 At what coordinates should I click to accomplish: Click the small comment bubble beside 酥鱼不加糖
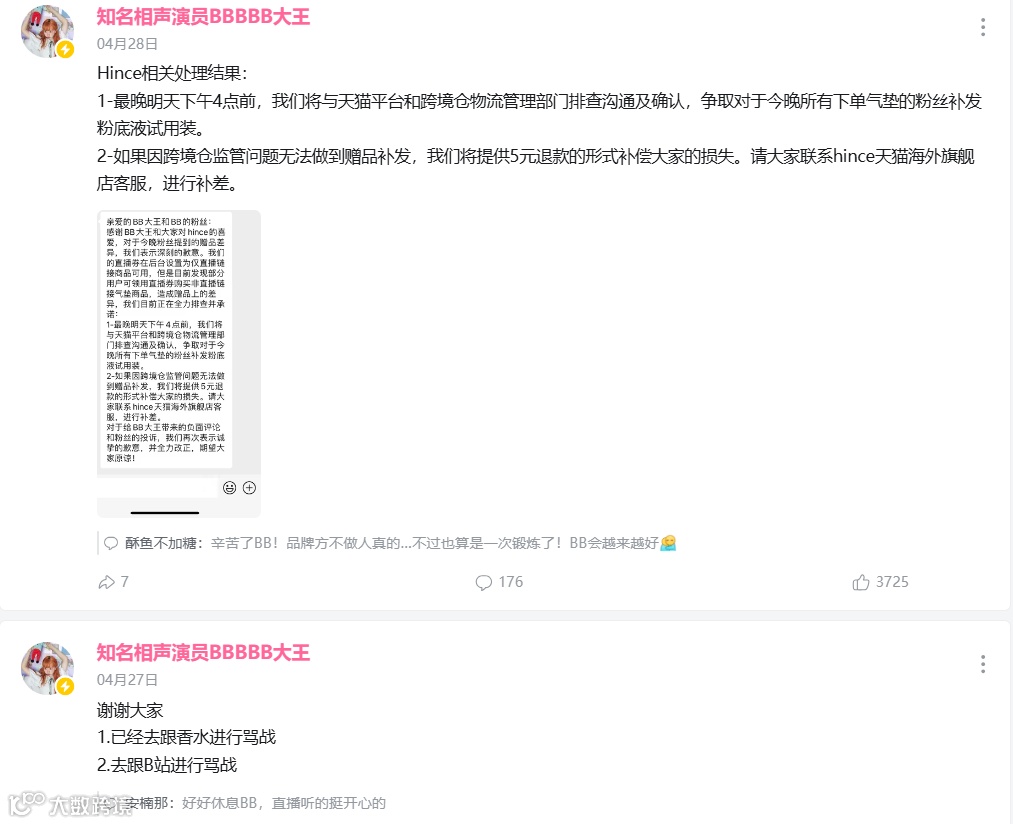[111, 544]
